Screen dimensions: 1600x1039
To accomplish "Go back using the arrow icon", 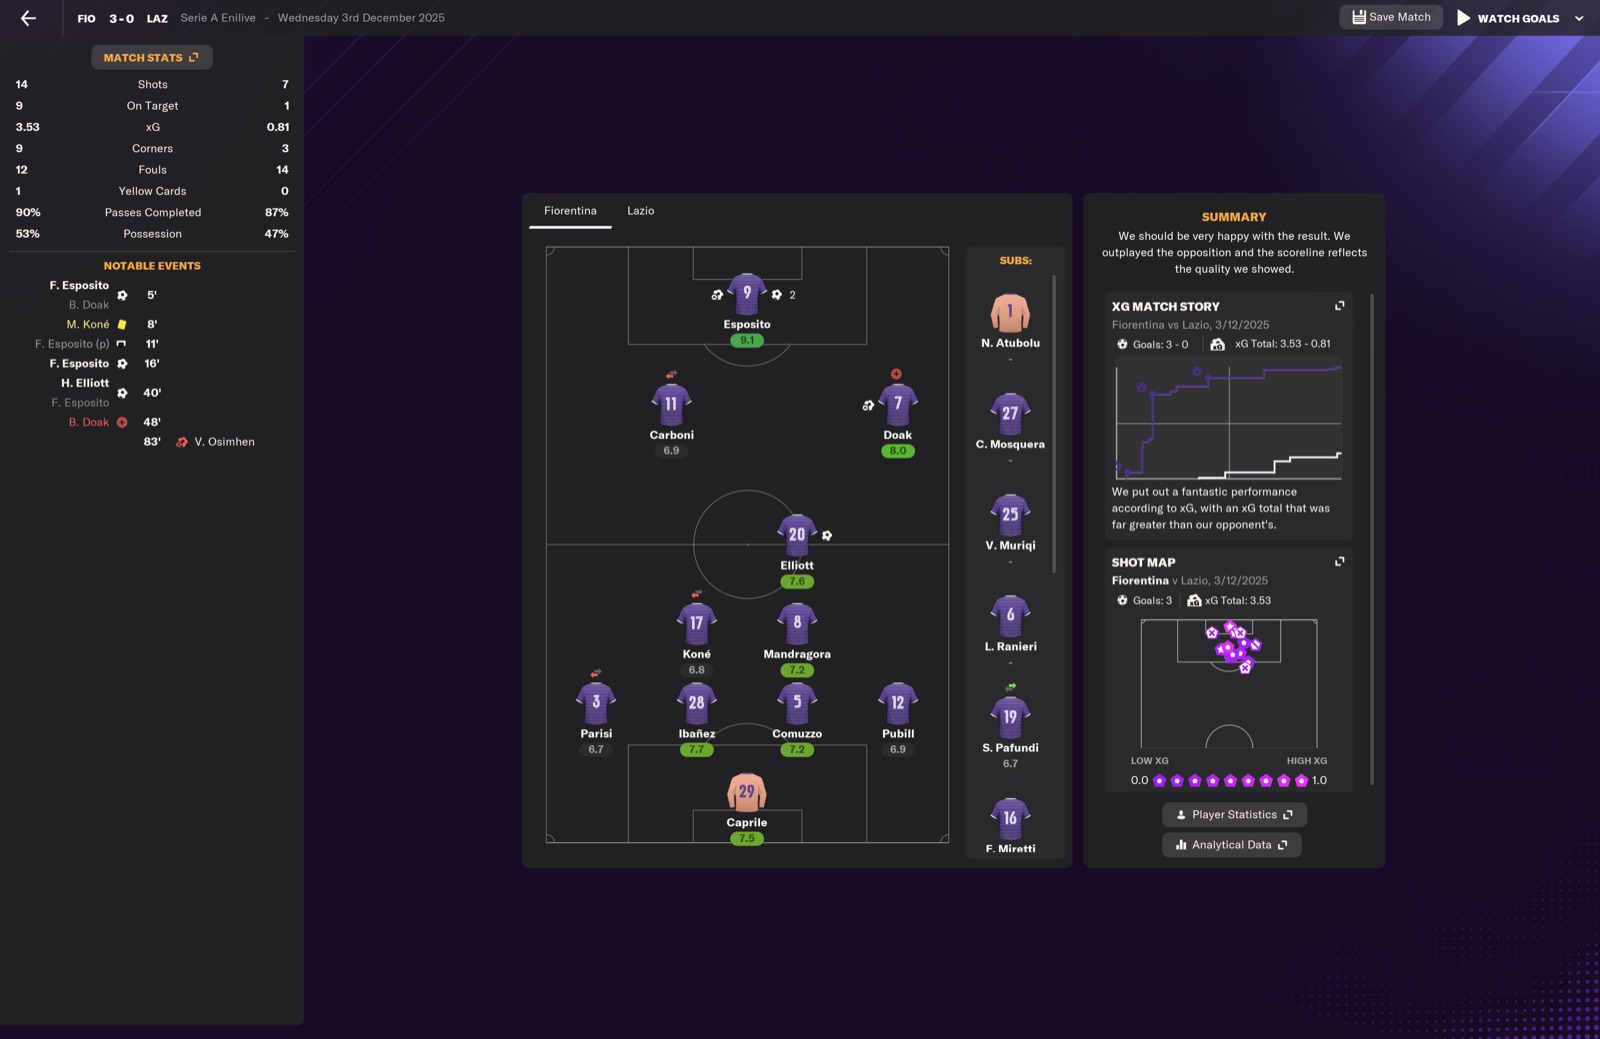I will [x=28, y=18].
